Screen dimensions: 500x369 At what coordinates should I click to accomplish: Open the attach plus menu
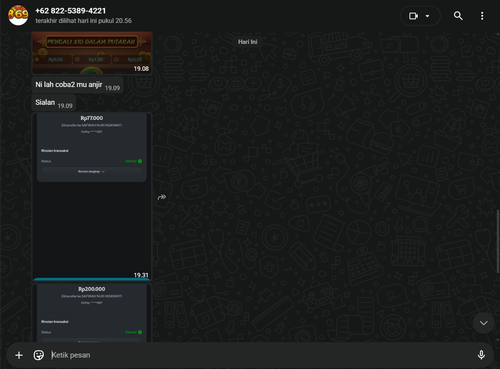click(x=19, y=355)
